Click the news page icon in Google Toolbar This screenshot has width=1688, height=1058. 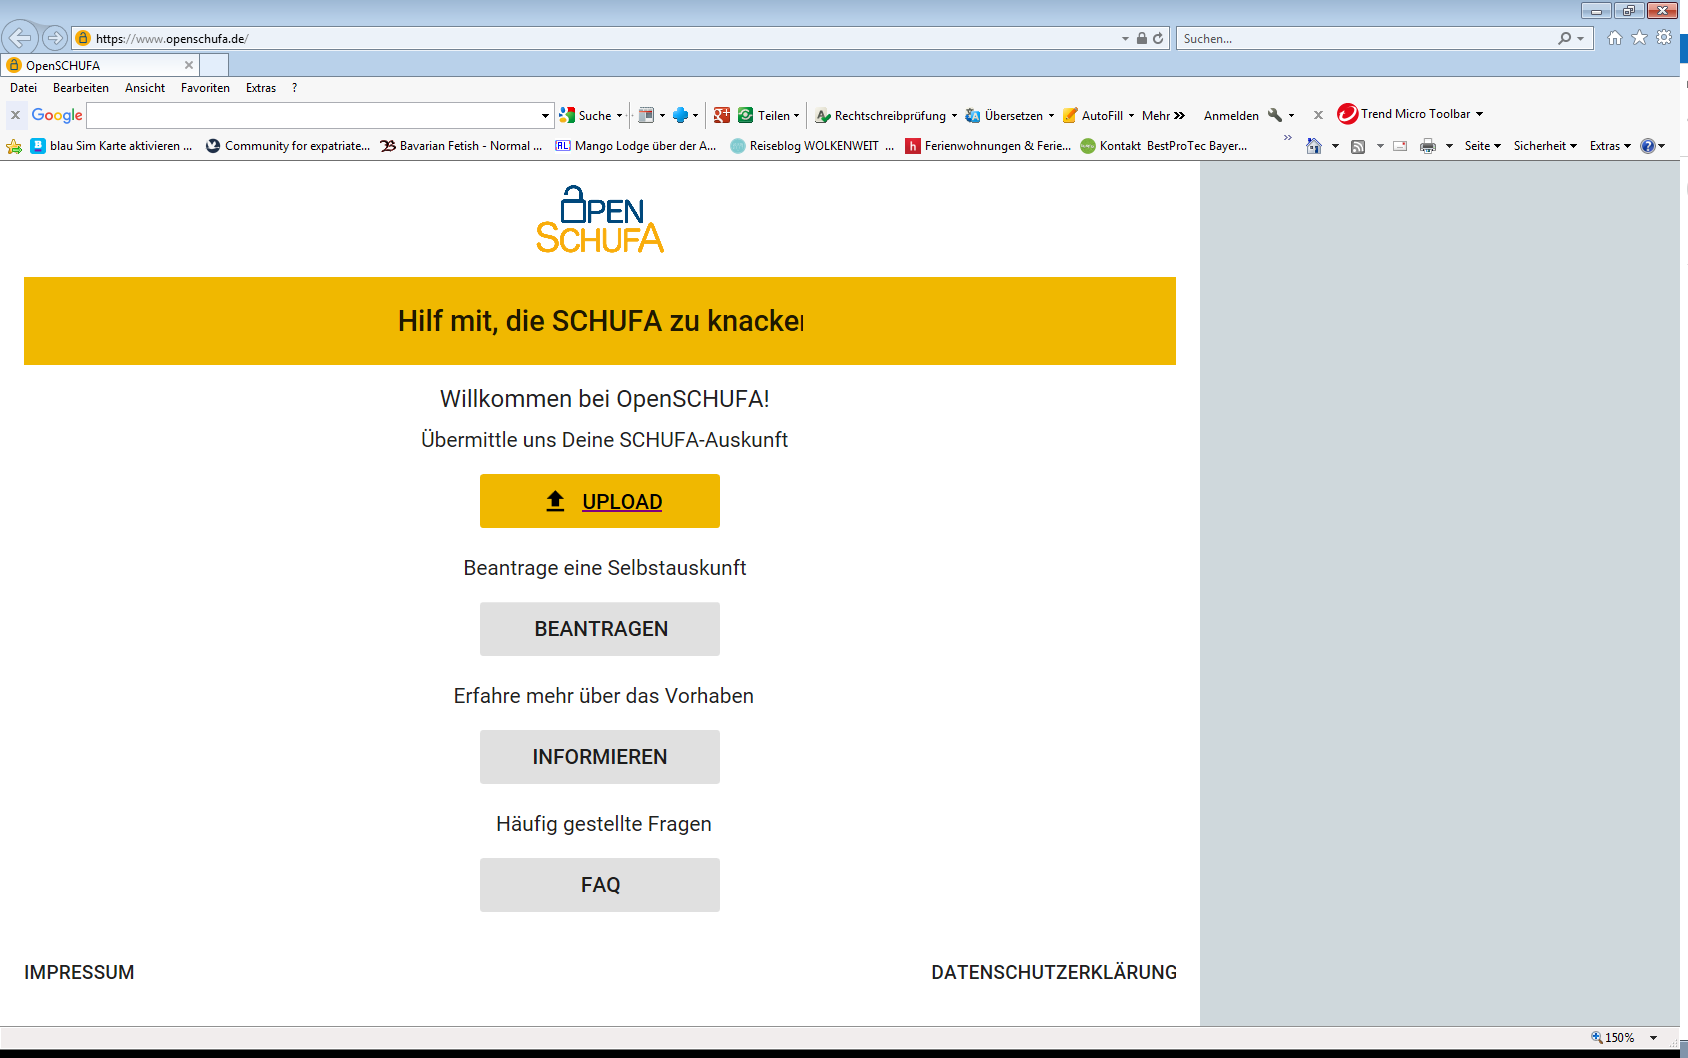click(646, 115)
